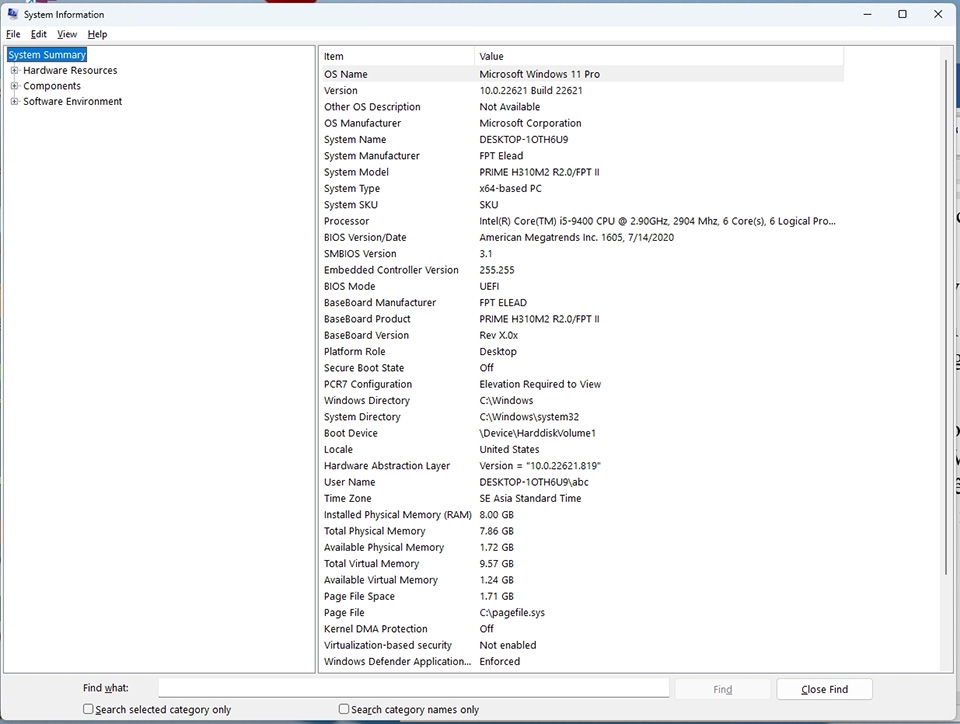Open the View menu
960x724 pixels.
click(x=66, y=33)
